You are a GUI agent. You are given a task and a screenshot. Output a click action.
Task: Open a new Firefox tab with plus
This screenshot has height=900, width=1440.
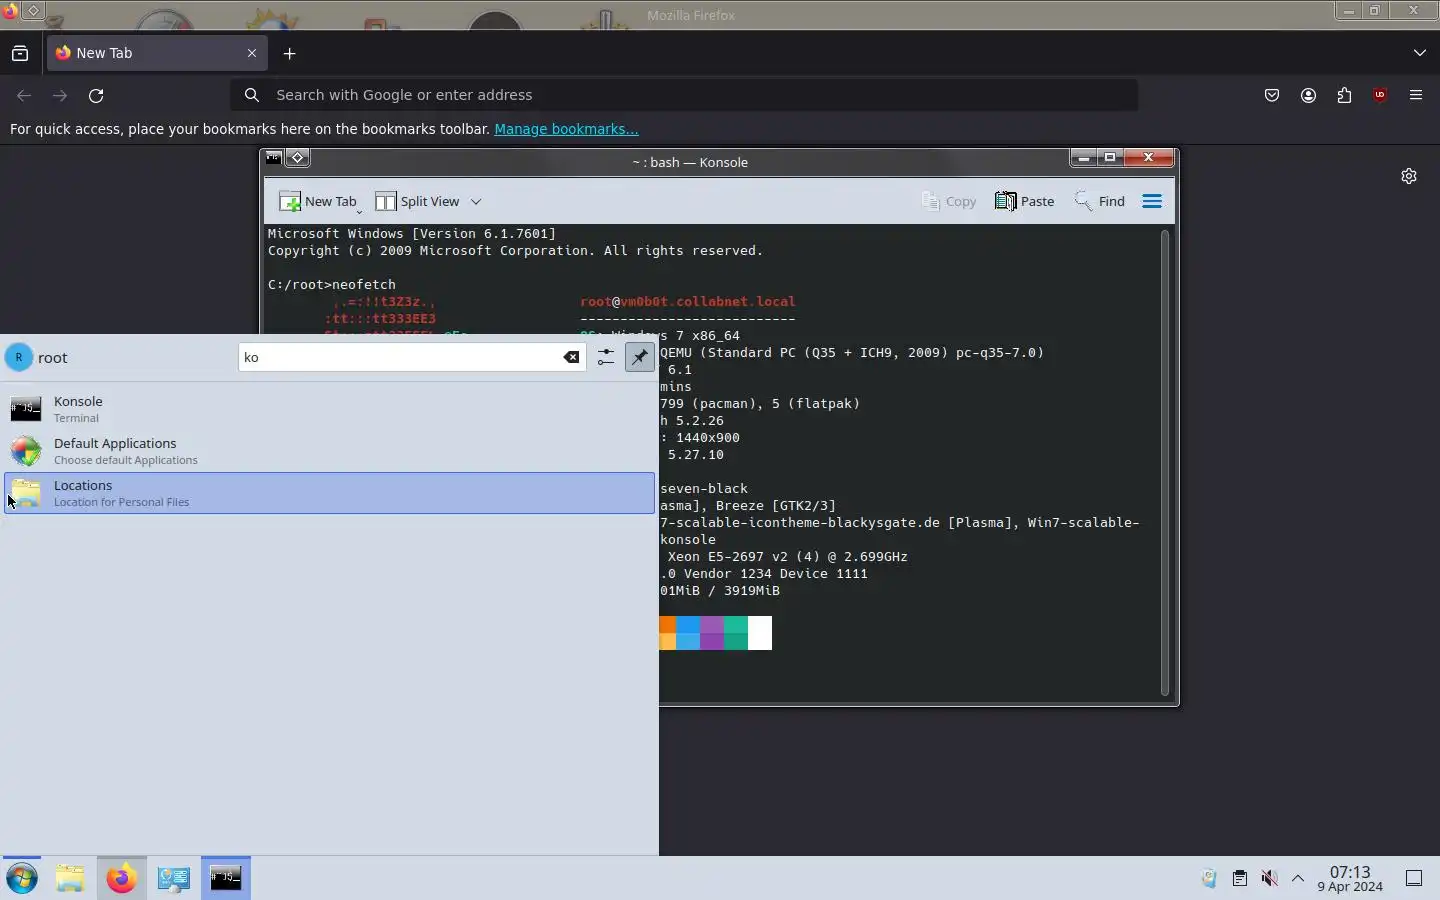pos(290,53)
